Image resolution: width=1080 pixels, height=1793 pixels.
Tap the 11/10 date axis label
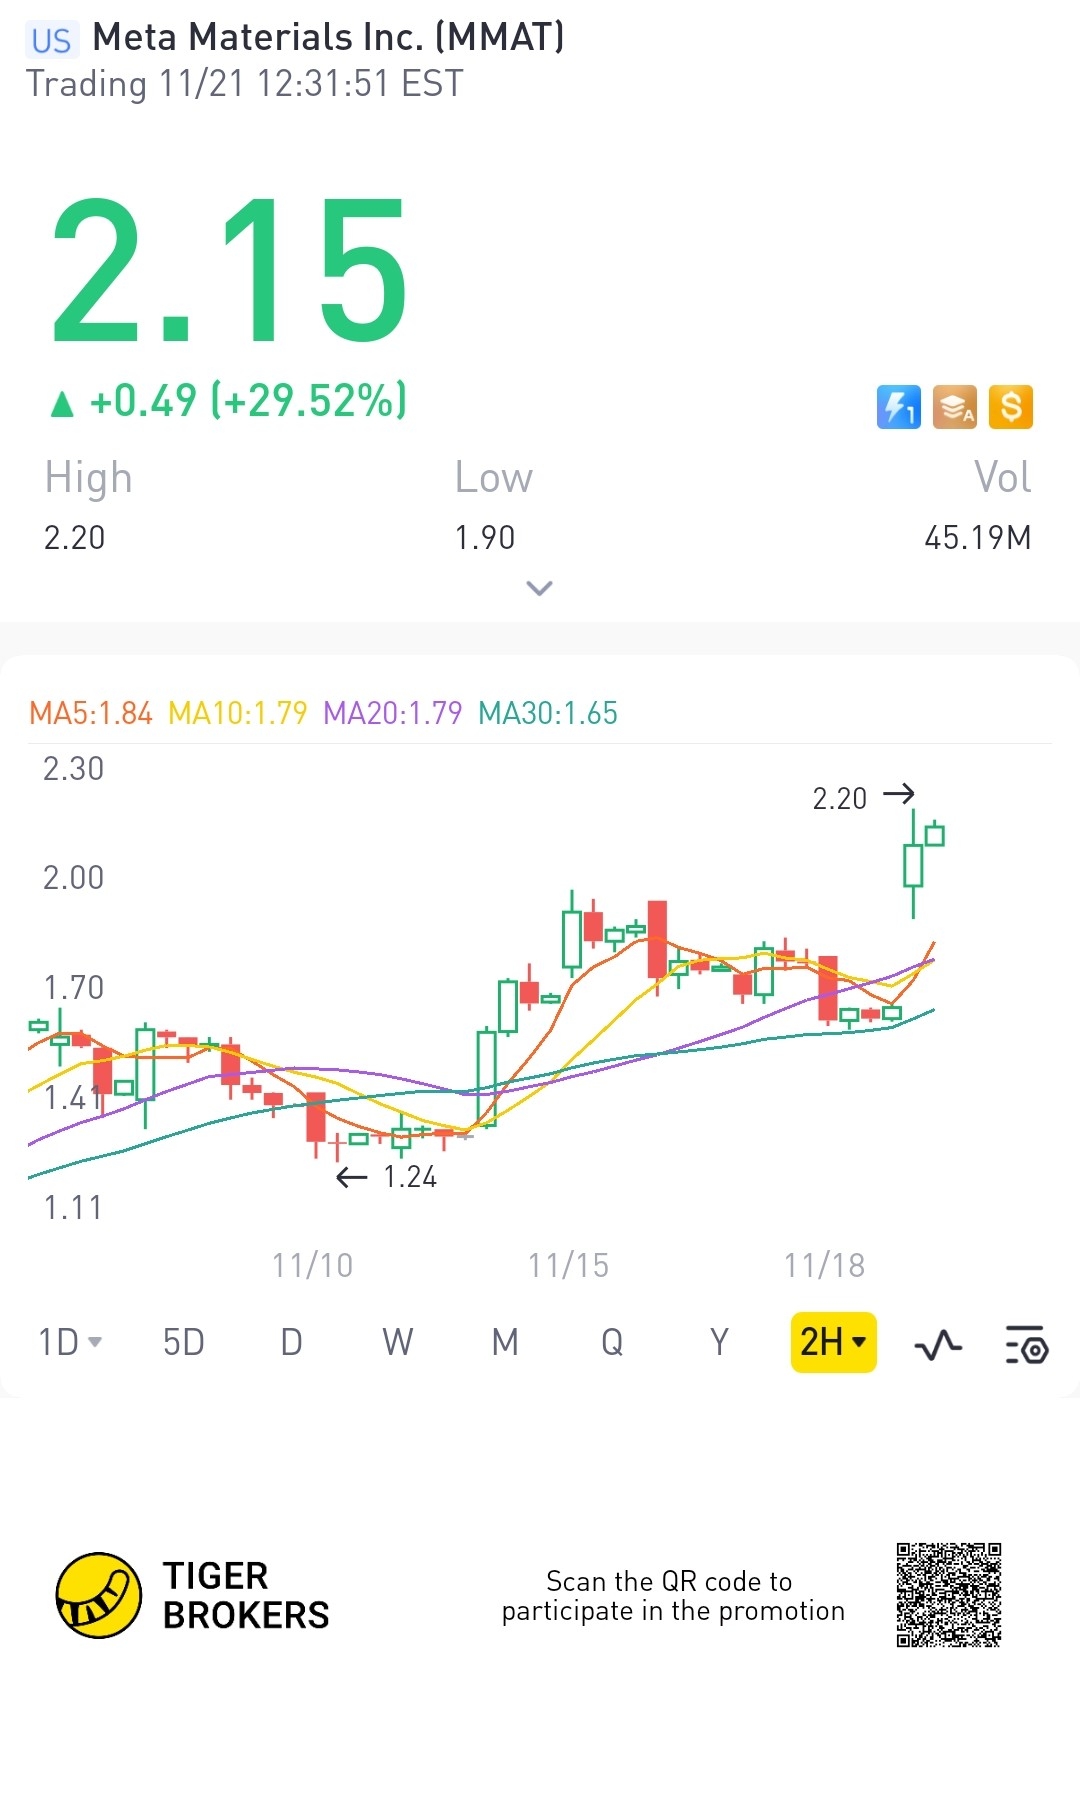pyautogui.click(x=313, y=1265)
